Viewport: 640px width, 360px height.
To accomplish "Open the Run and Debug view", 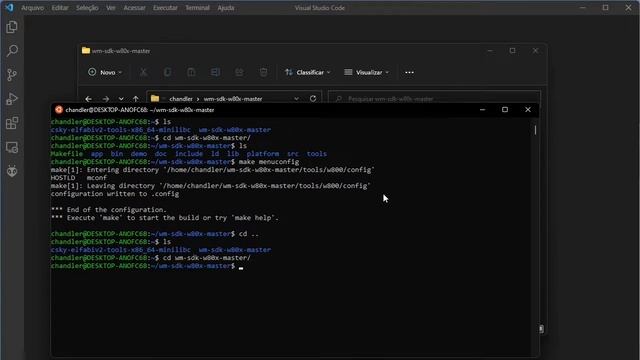I will pyautogui.click(x=12, y=99).
